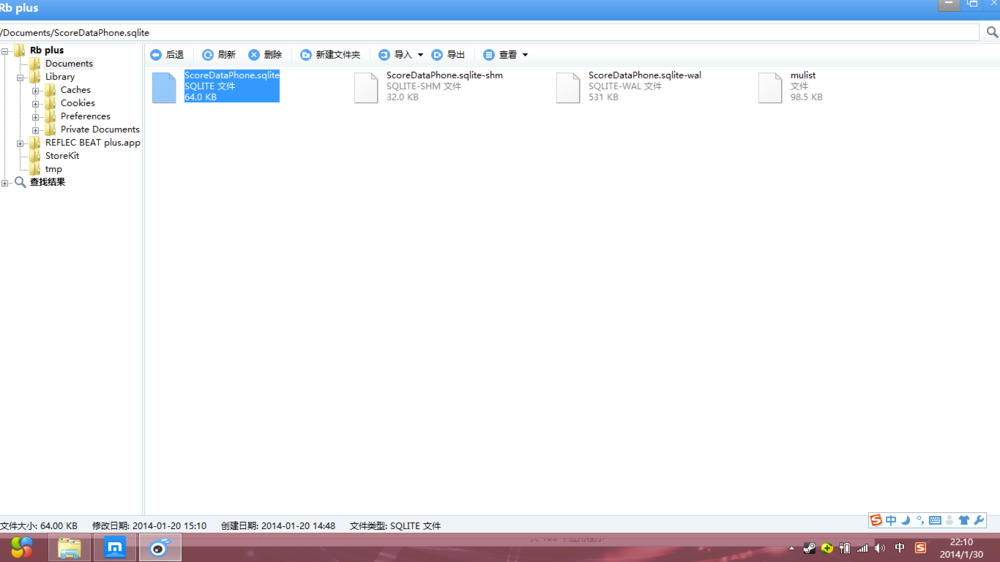
Task: Select the ScoreDataPhone.sqlite-shm file icon
Action: pyautogui.click(x=366, y=87)
